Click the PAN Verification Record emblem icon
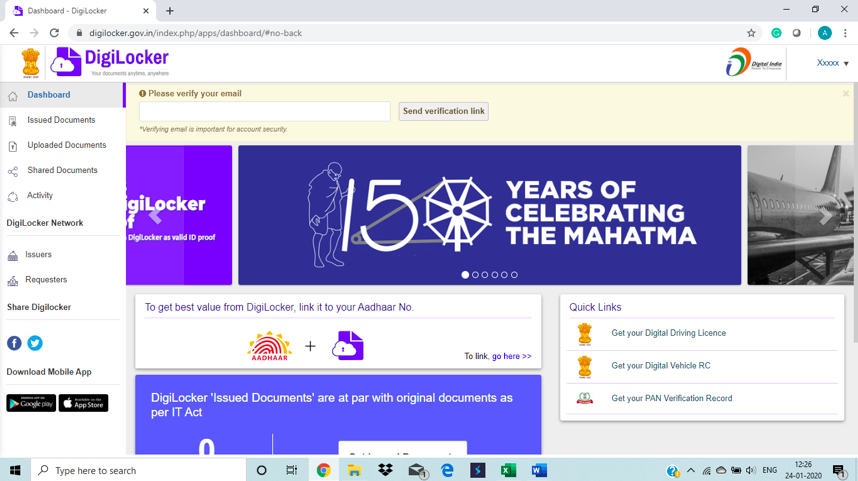 pos(584,398)
